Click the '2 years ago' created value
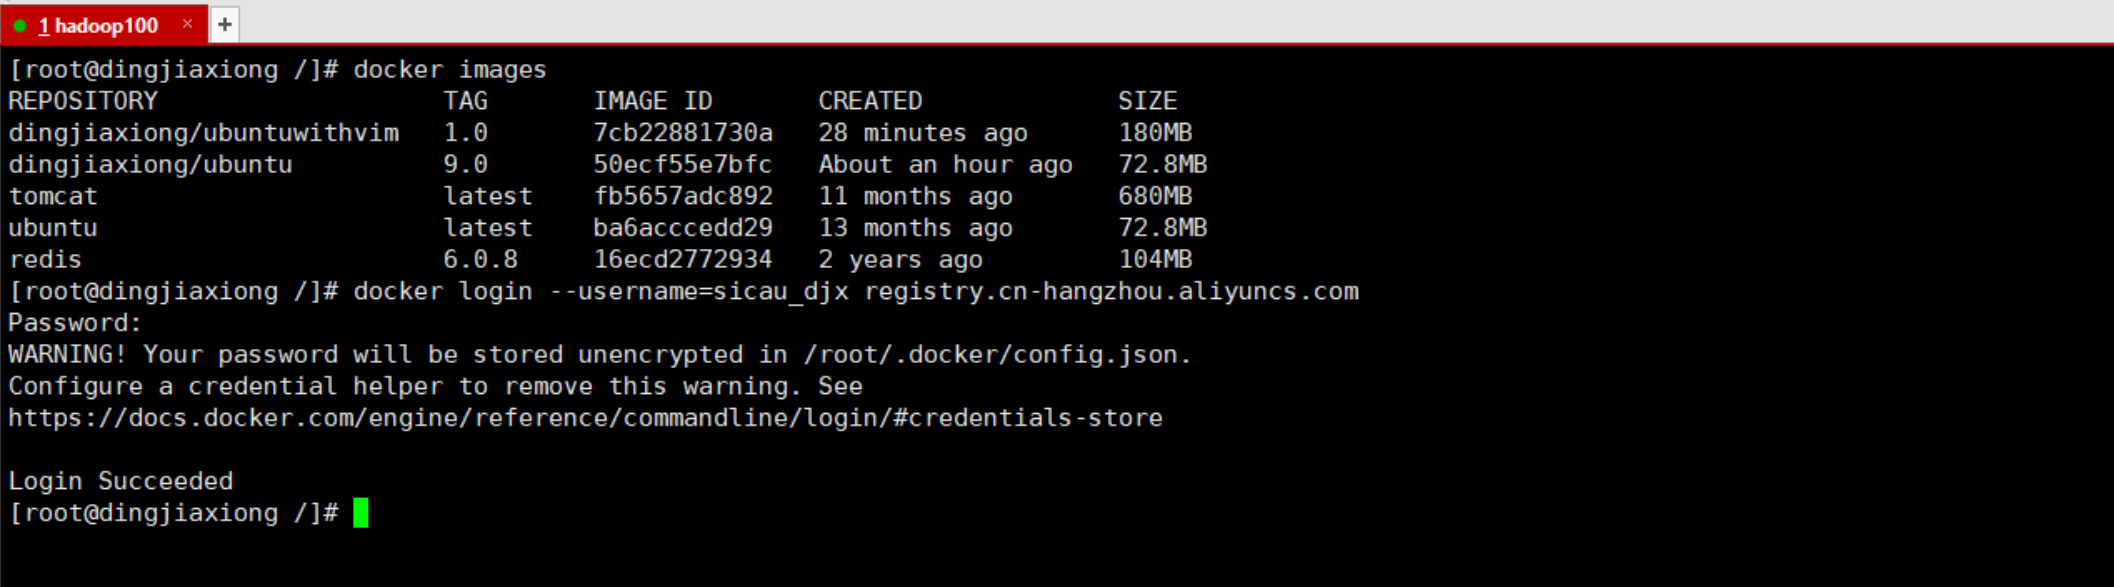Image resolution: width=2114 pixels, height=587 pixels. pyautogui.click(x=901, y=260)
